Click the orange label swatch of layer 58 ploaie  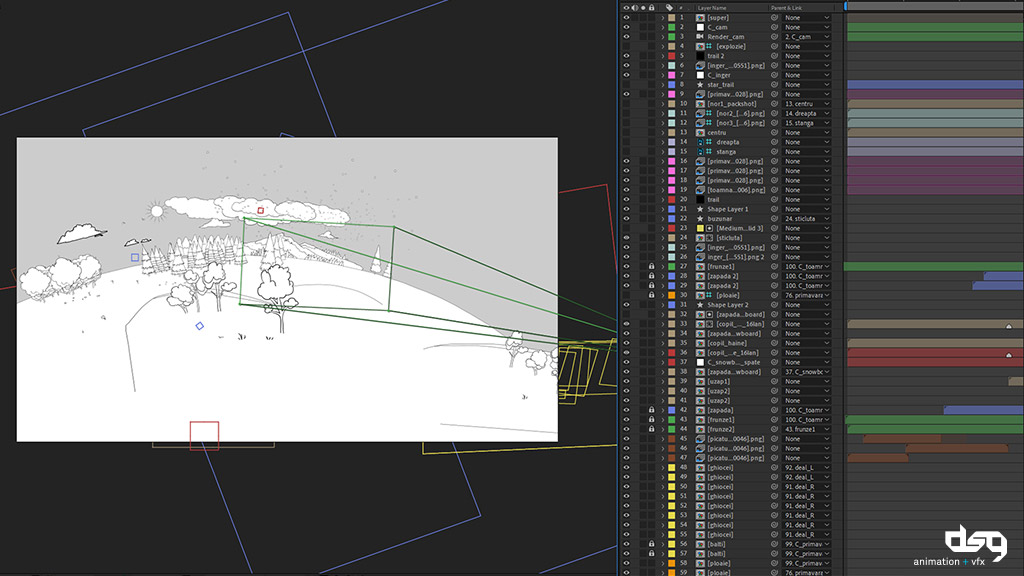click(671, 563)
